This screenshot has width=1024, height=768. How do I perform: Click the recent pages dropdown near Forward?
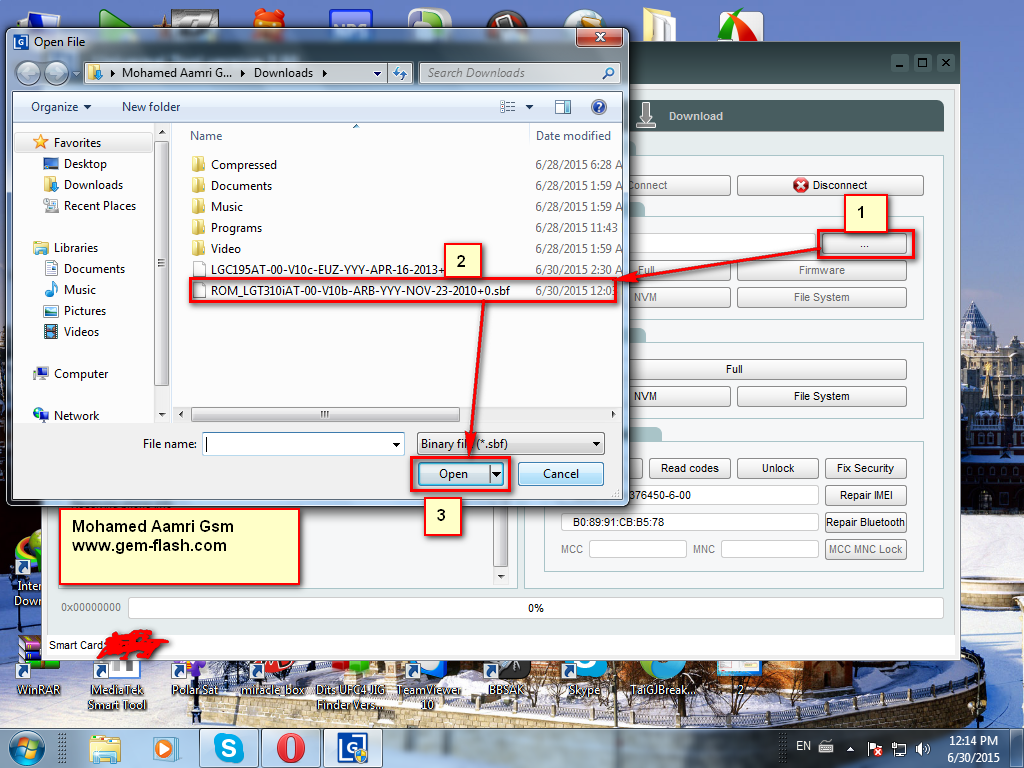point(76,74)
